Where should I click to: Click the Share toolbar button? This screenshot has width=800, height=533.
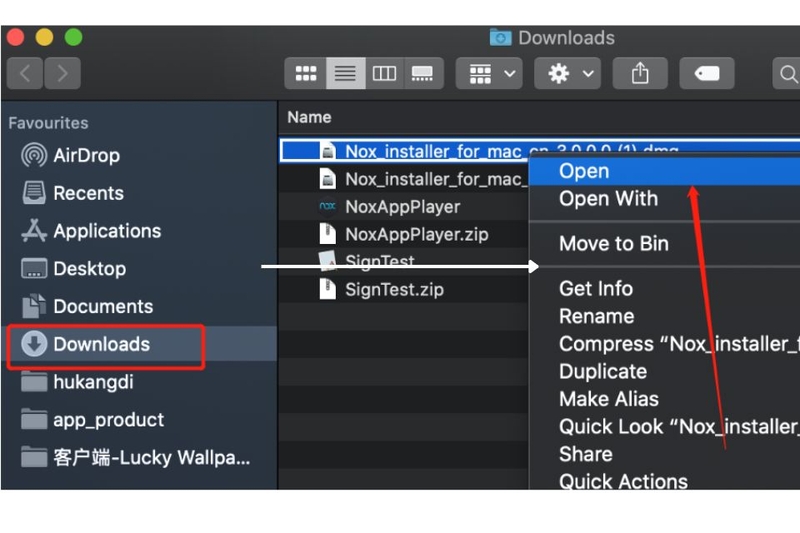(640, 73)
